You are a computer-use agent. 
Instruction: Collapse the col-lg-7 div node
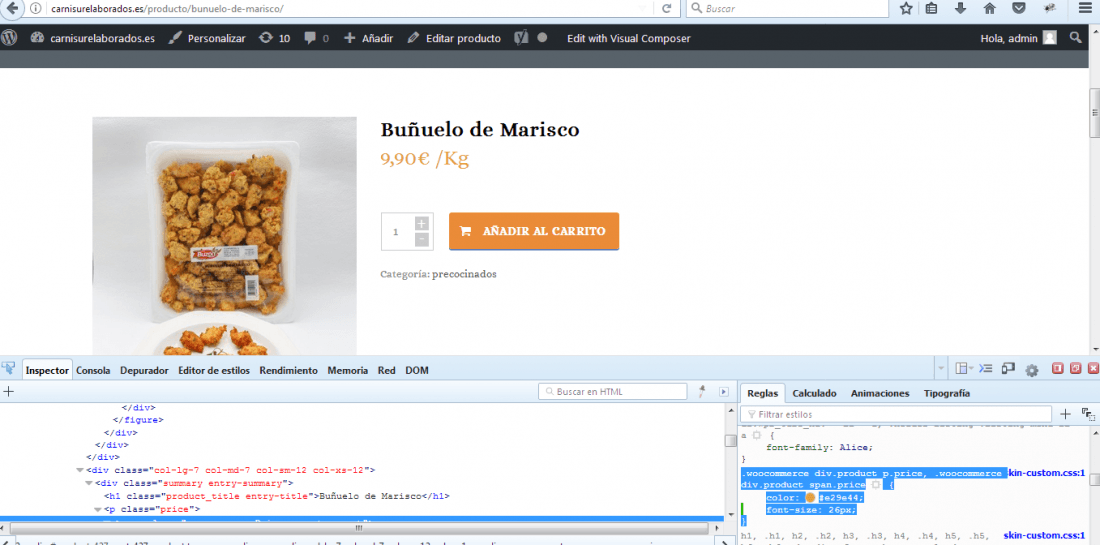(80, 470)
